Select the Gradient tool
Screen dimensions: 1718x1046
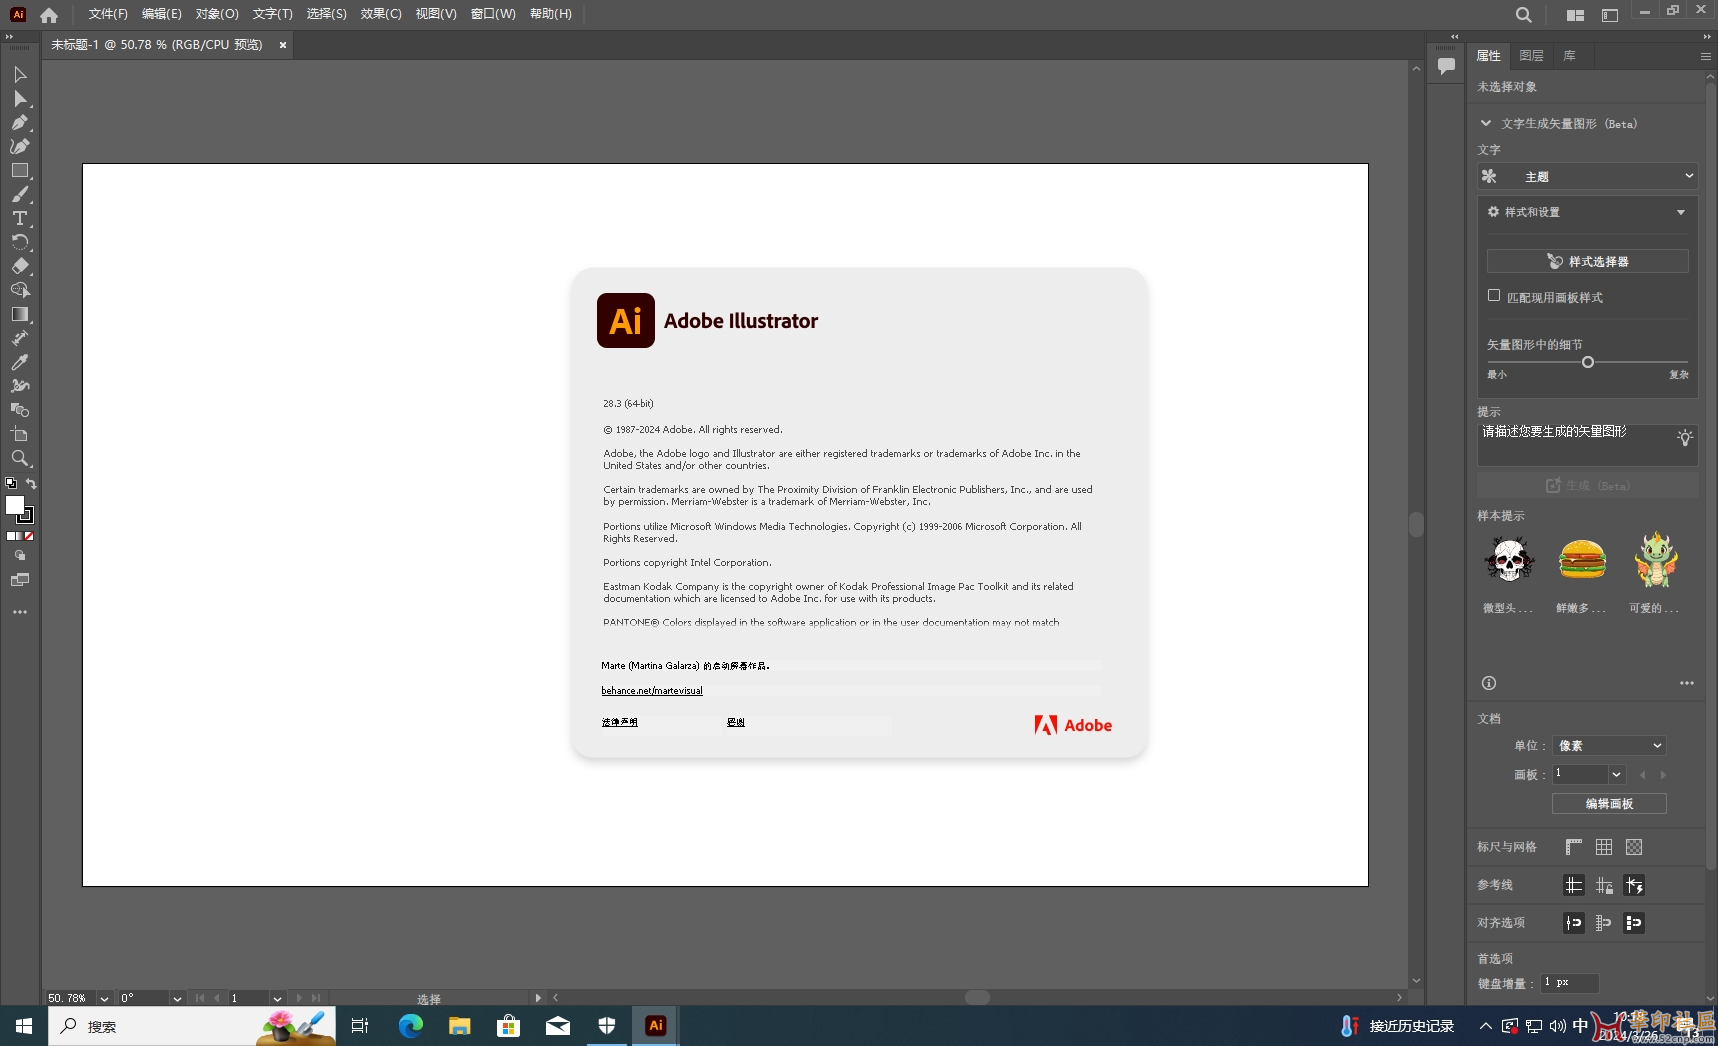pyautogui.click(x=19, y=315)
